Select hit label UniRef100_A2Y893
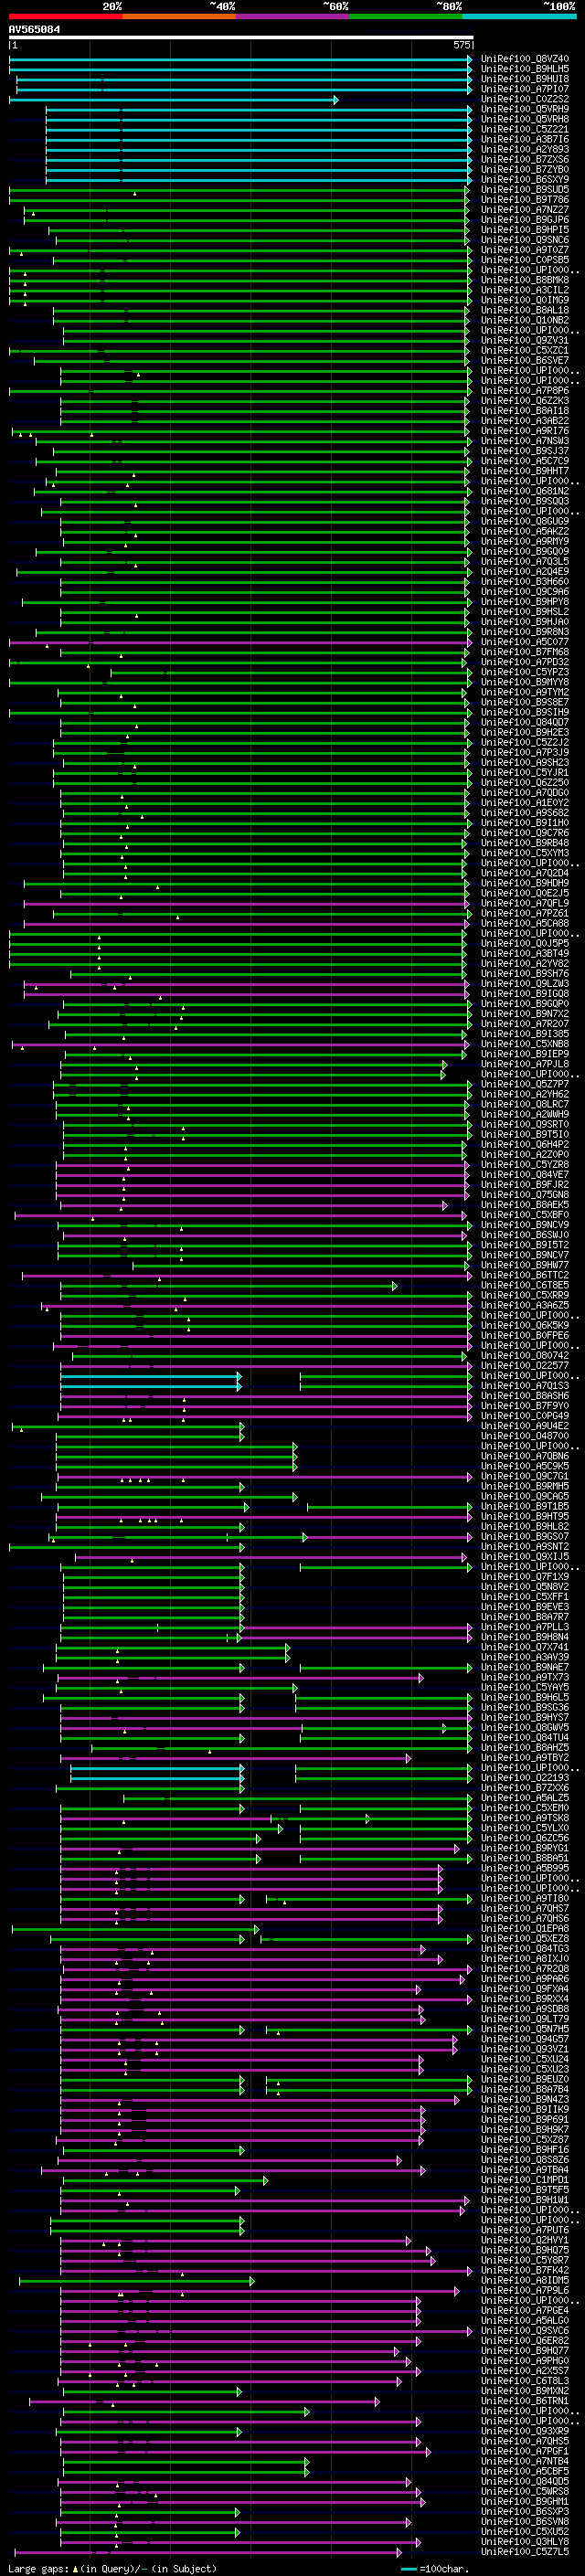The width and height of the screenshot is (585, 2576). click(525, 149)
